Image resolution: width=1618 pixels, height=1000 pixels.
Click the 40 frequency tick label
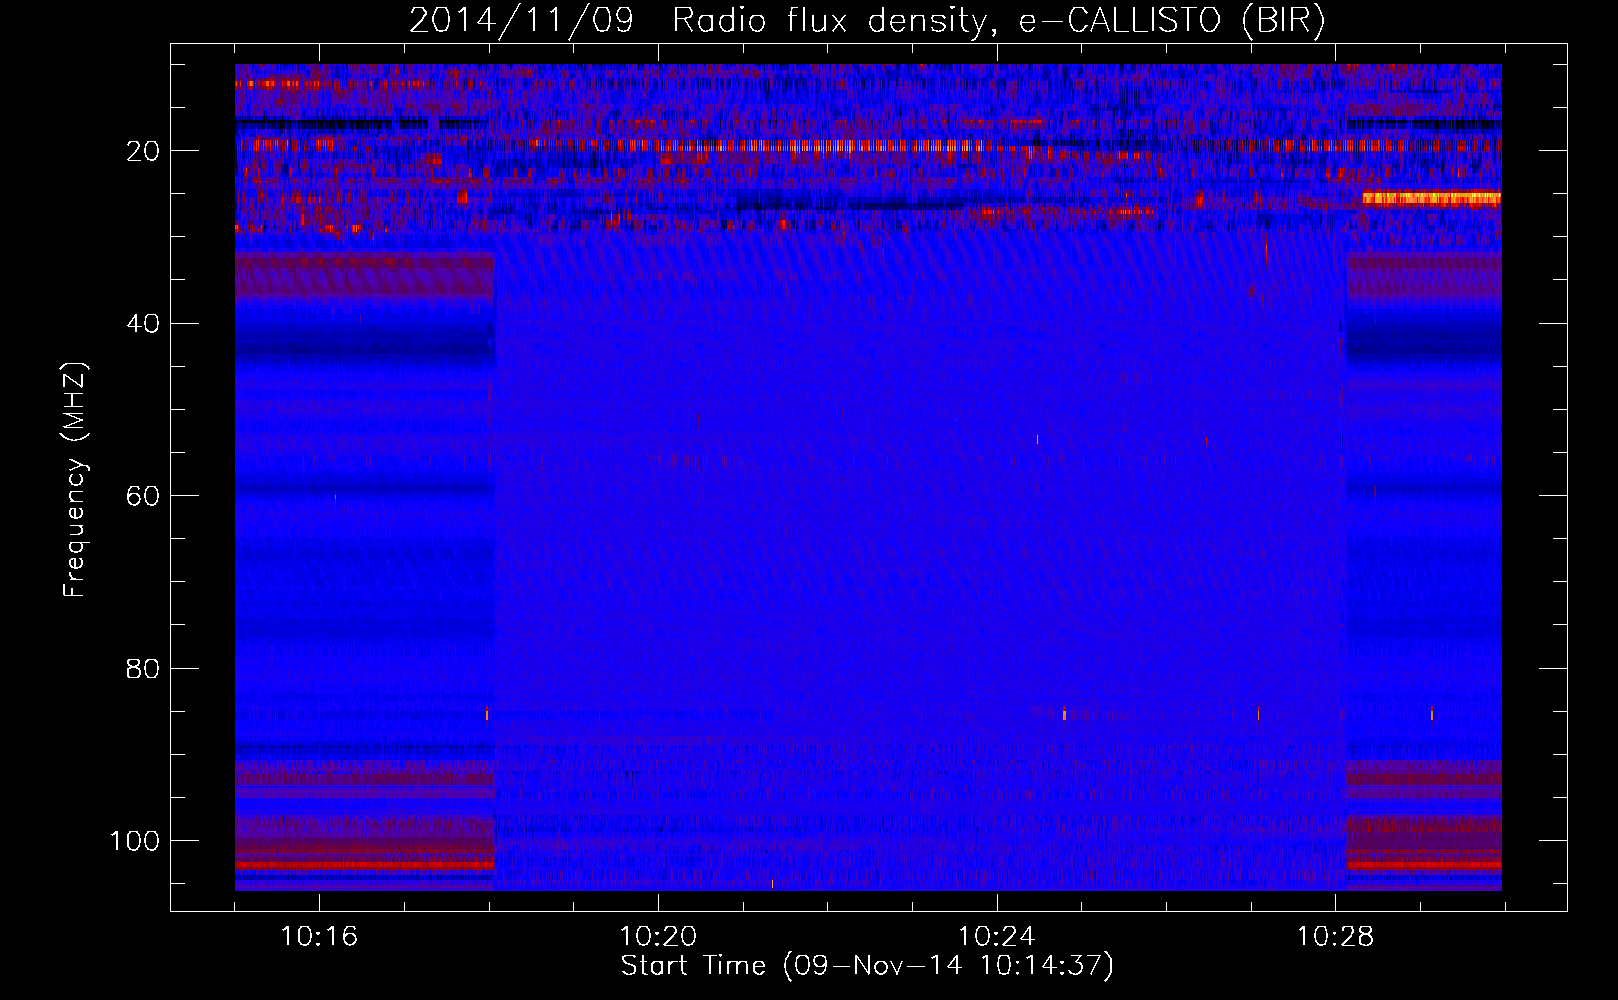click(x=144, y=324)
